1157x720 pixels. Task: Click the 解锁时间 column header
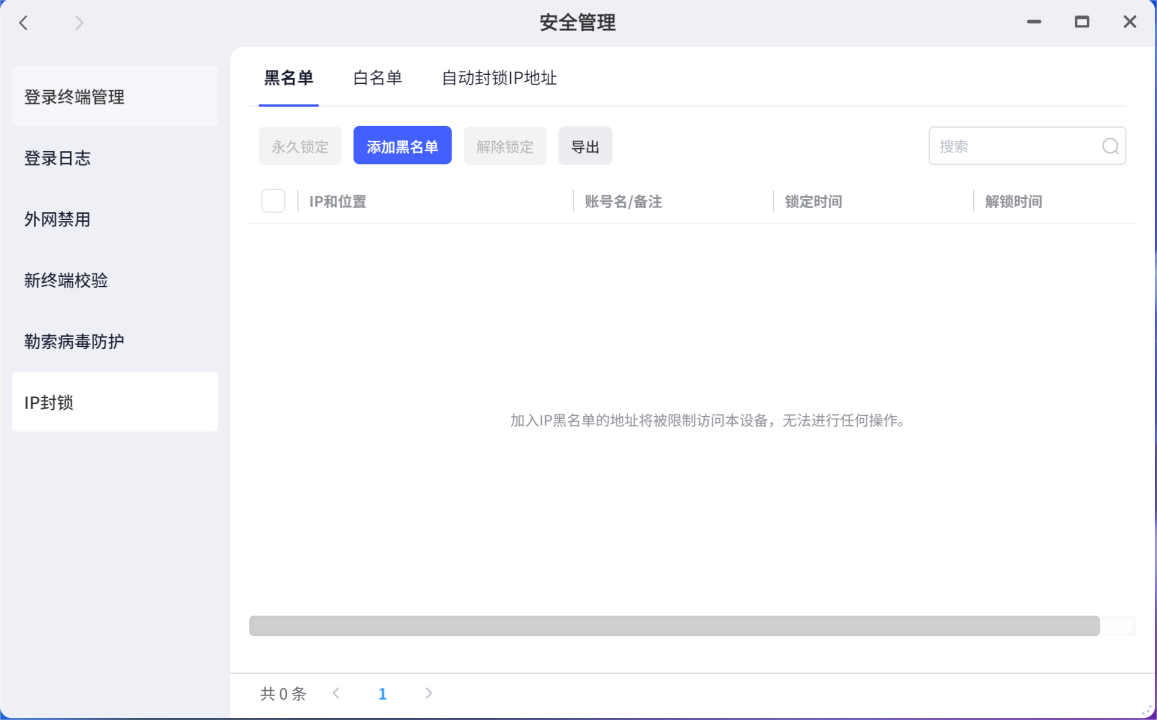(1013, 201)
